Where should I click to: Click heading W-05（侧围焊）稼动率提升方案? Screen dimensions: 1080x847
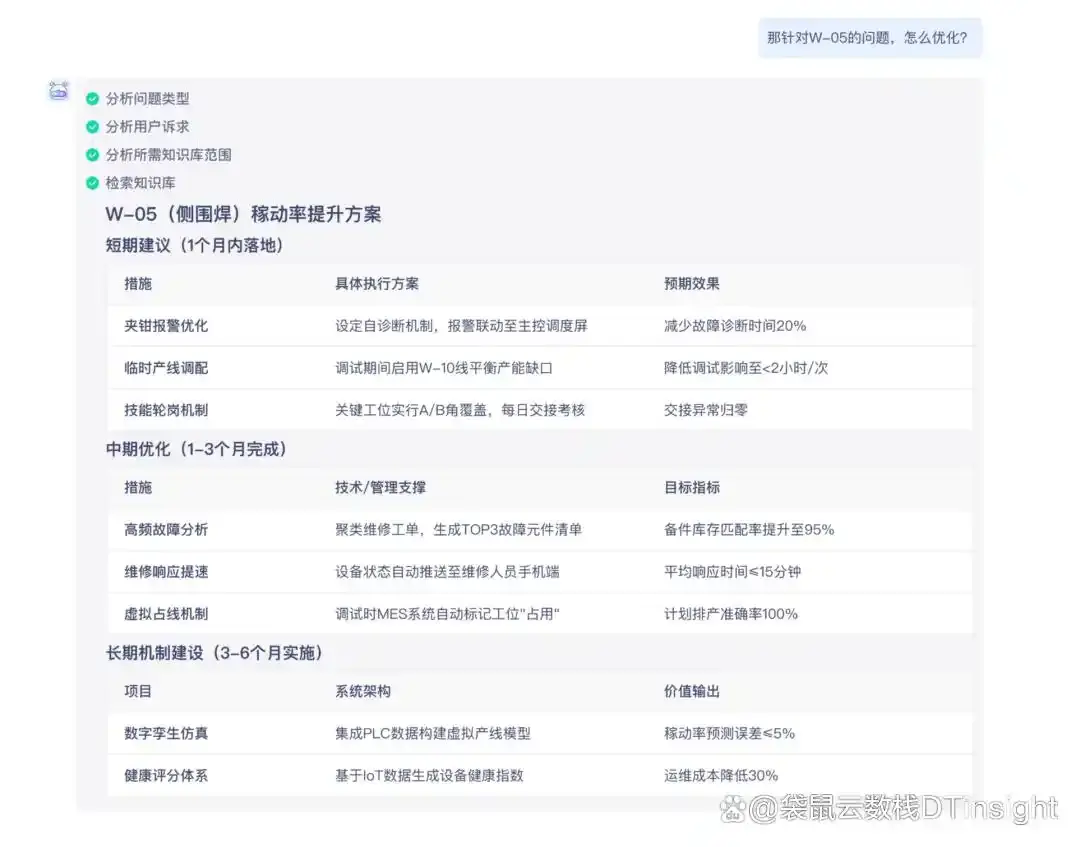pos(243,214)
